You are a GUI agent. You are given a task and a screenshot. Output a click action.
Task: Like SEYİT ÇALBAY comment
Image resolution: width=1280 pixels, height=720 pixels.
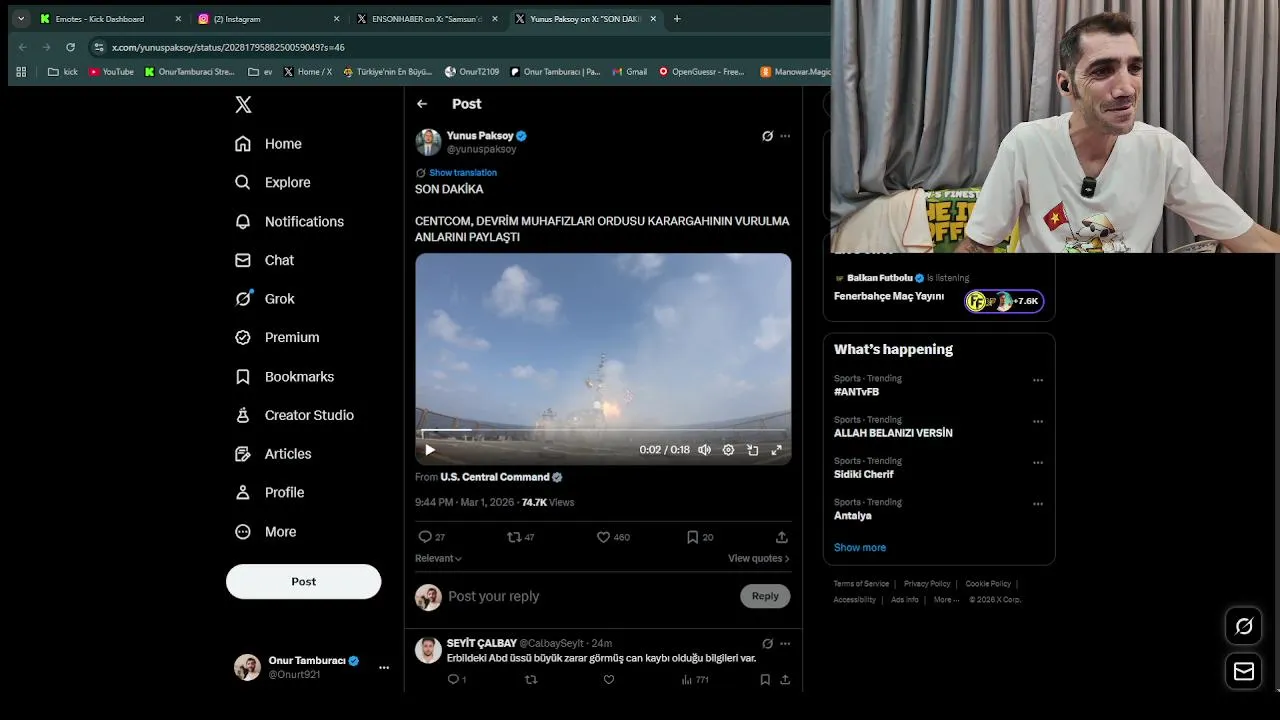[x=609, y=680]
